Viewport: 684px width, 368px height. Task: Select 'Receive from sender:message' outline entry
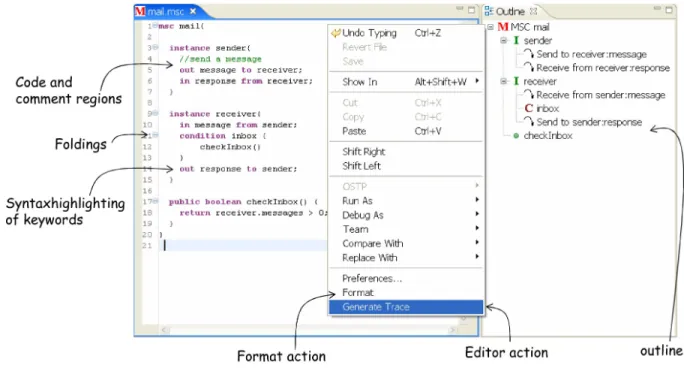pyautogui.click(x=601, y=95)
